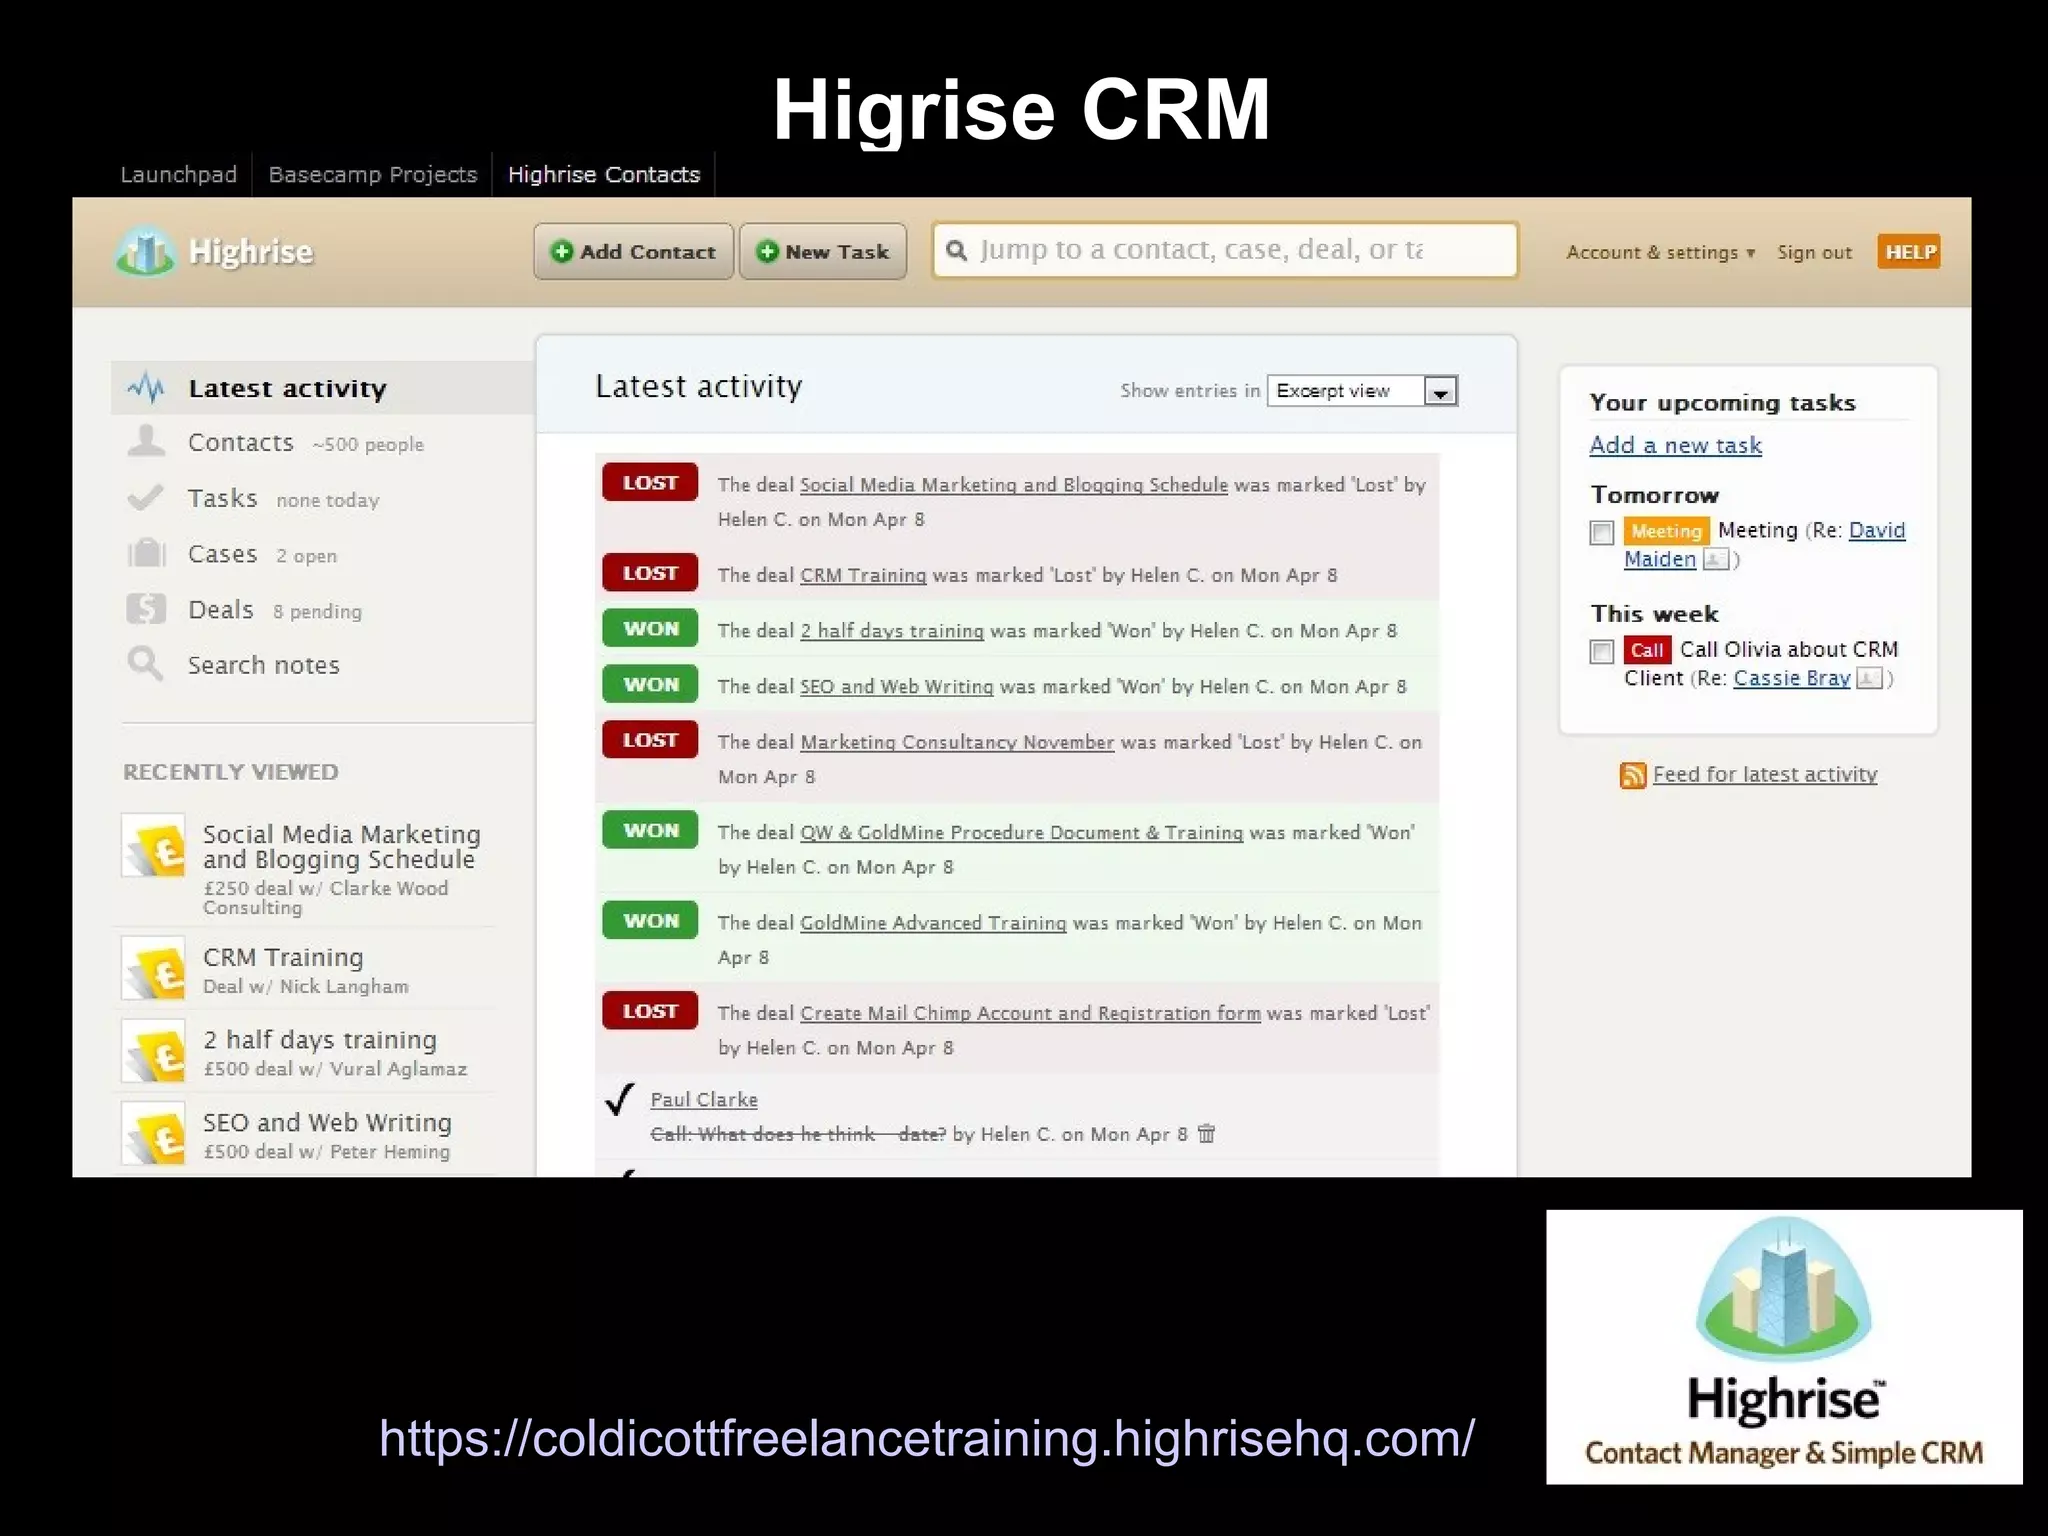Image resolution: width=2048 pixels, height=1536 pixels.
Task: Click the Contacts person icon in sidebar
Action: [146, 441]
